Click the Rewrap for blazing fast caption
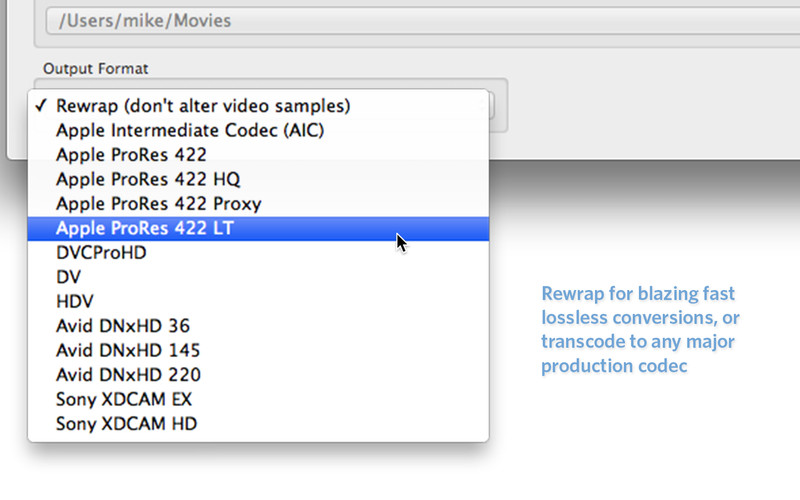The width and height of the screenshot is (800, 500). click(x=638, y=294)
